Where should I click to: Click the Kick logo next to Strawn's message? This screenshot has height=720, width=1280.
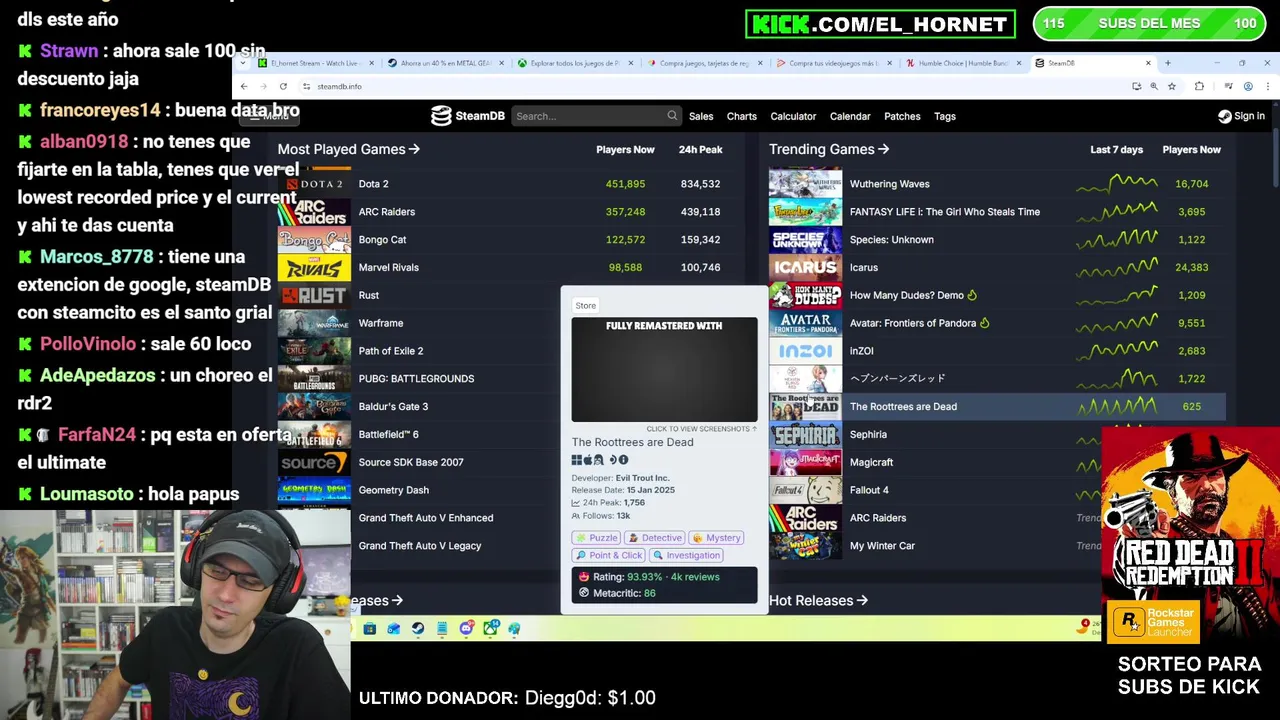[x=26, y=50]
